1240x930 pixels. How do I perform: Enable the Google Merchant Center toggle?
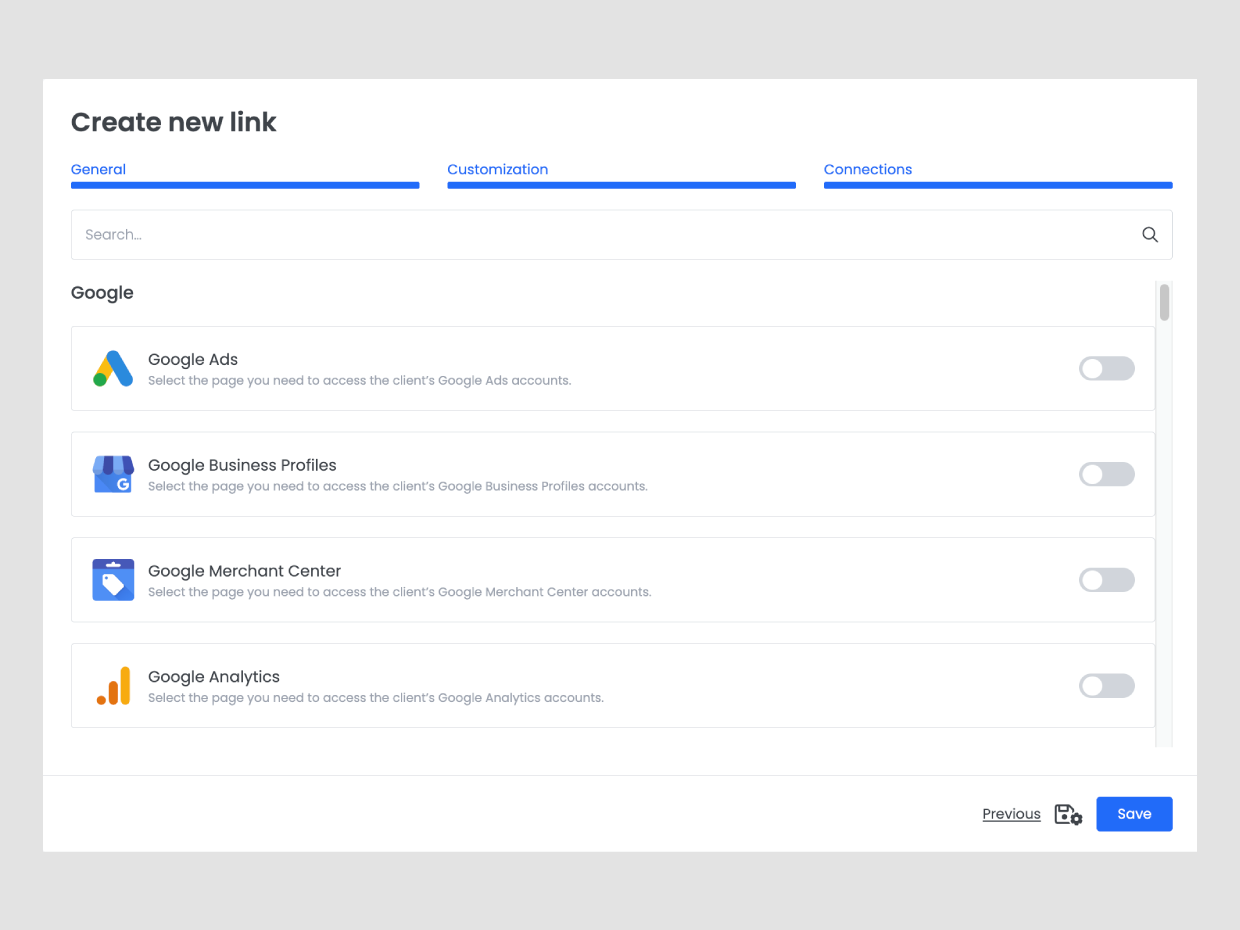(x=1106, y=580)
